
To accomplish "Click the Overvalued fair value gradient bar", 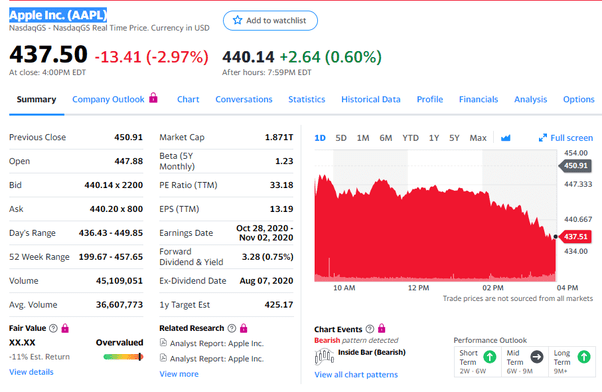I will 123,357.
